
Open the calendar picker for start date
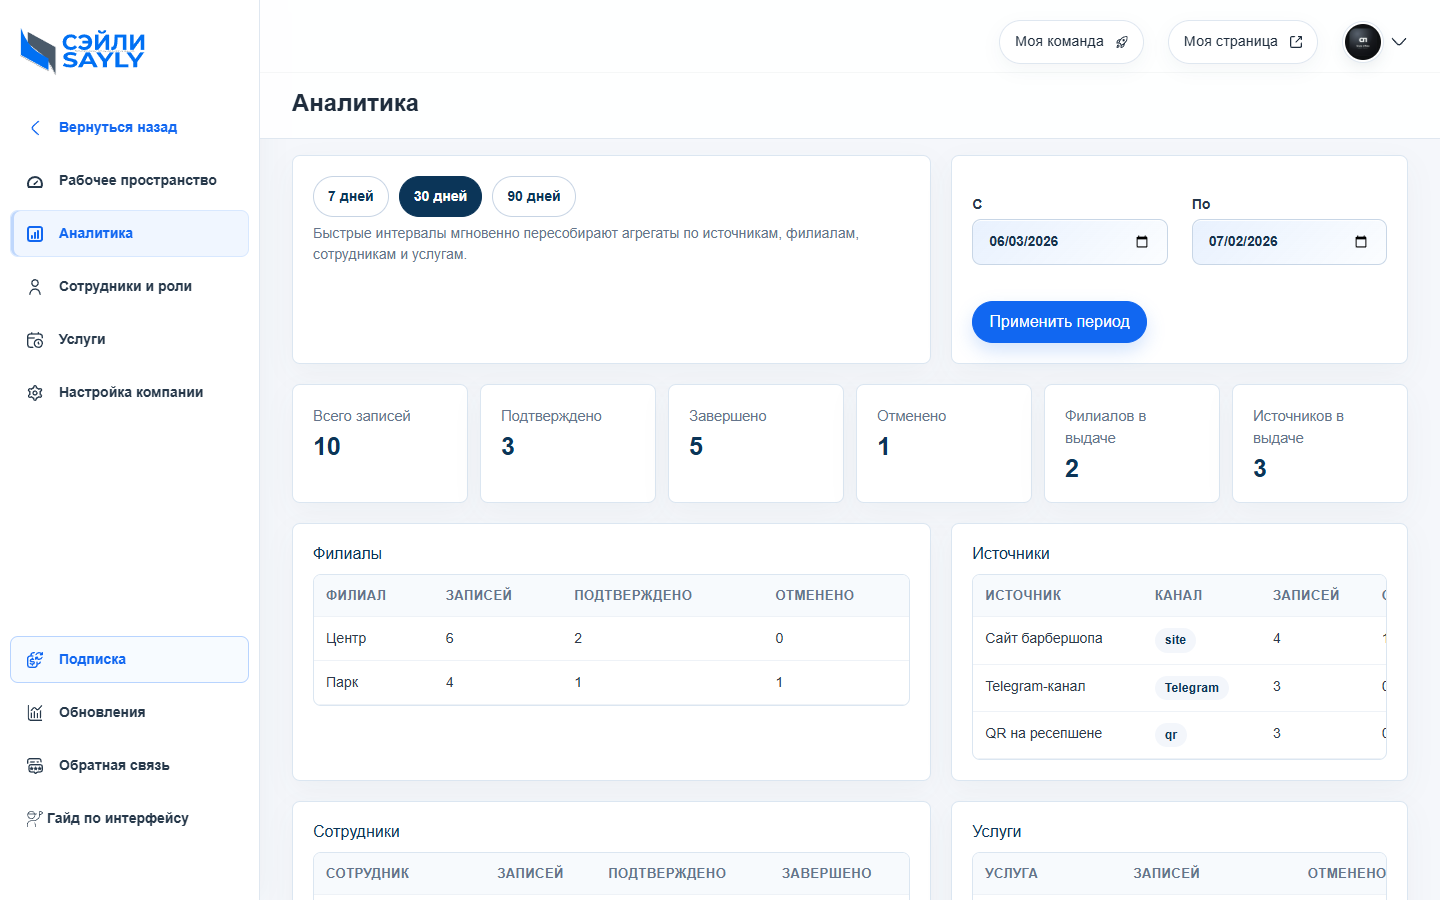tap(1142, 242)
